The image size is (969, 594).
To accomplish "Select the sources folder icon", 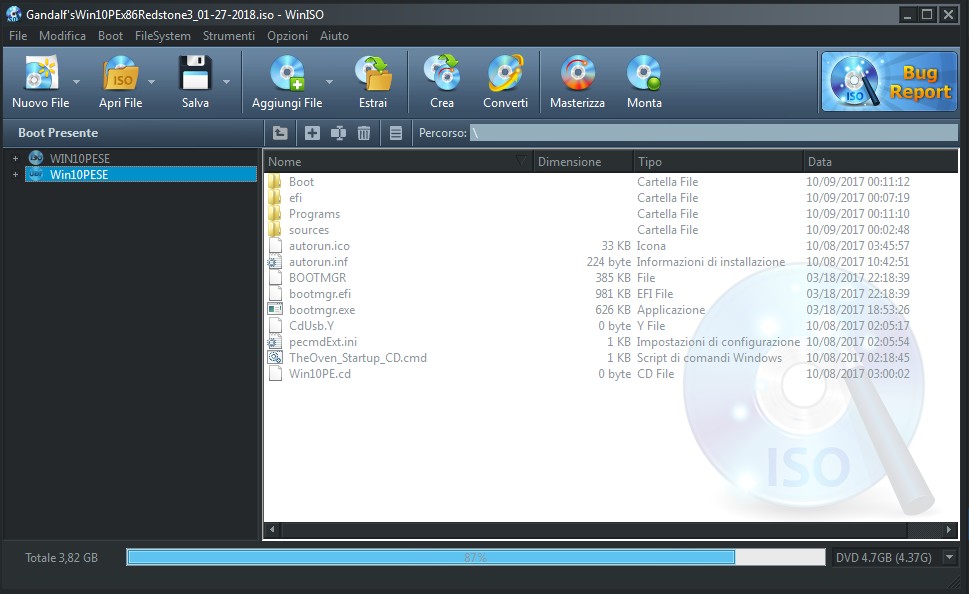I will pyautogui.click(x=275, y=230).
